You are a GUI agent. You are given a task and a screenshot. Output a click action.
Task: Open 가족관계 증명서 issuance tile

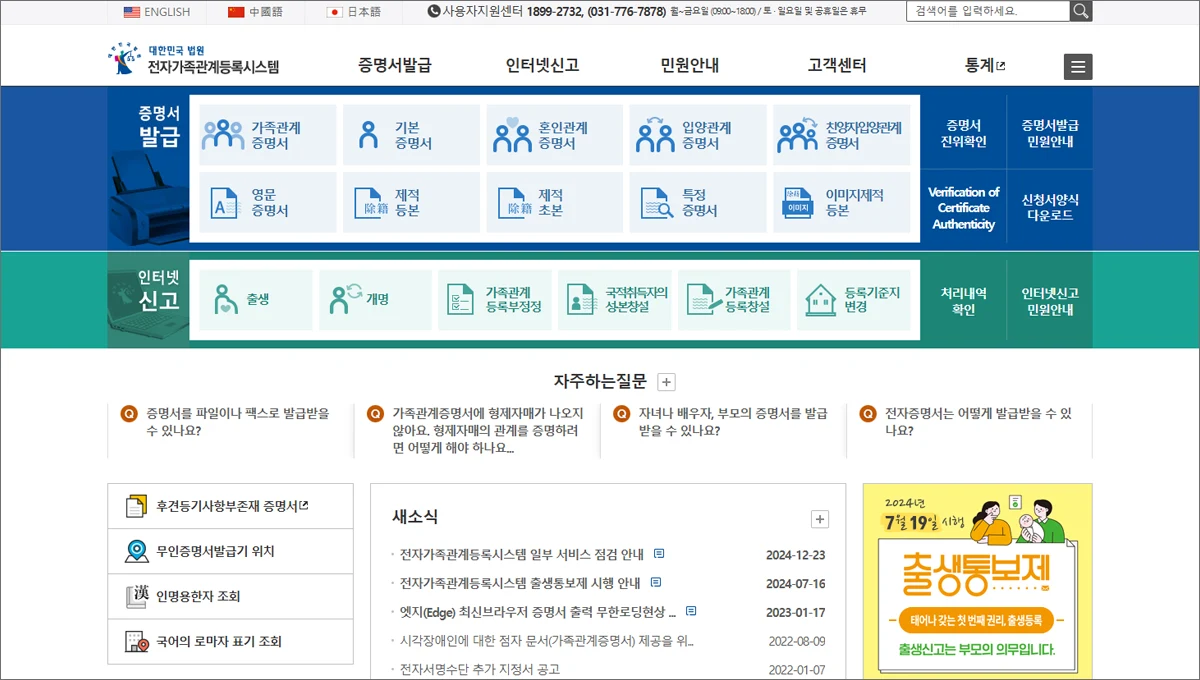coord(268,135)
